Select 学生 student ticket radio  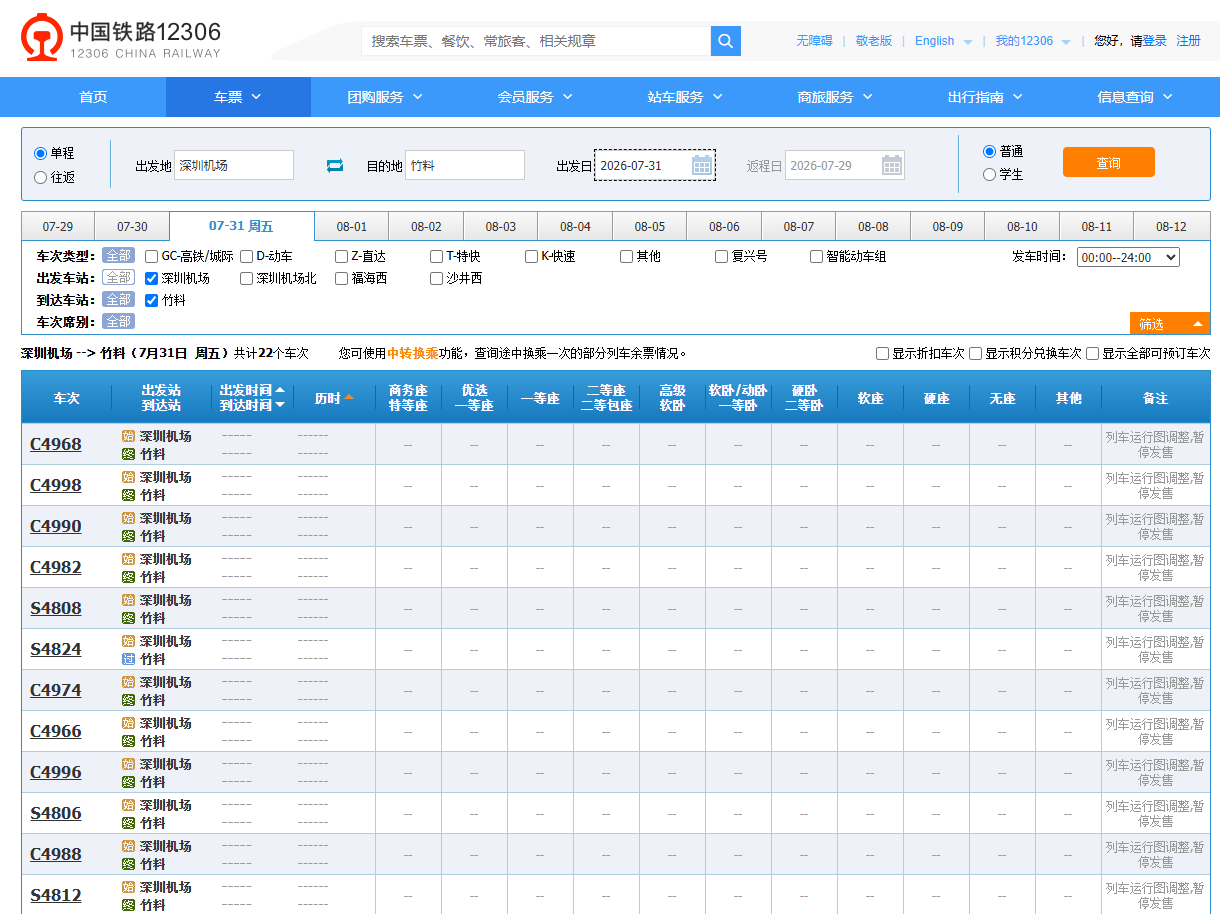click(990, 174)
